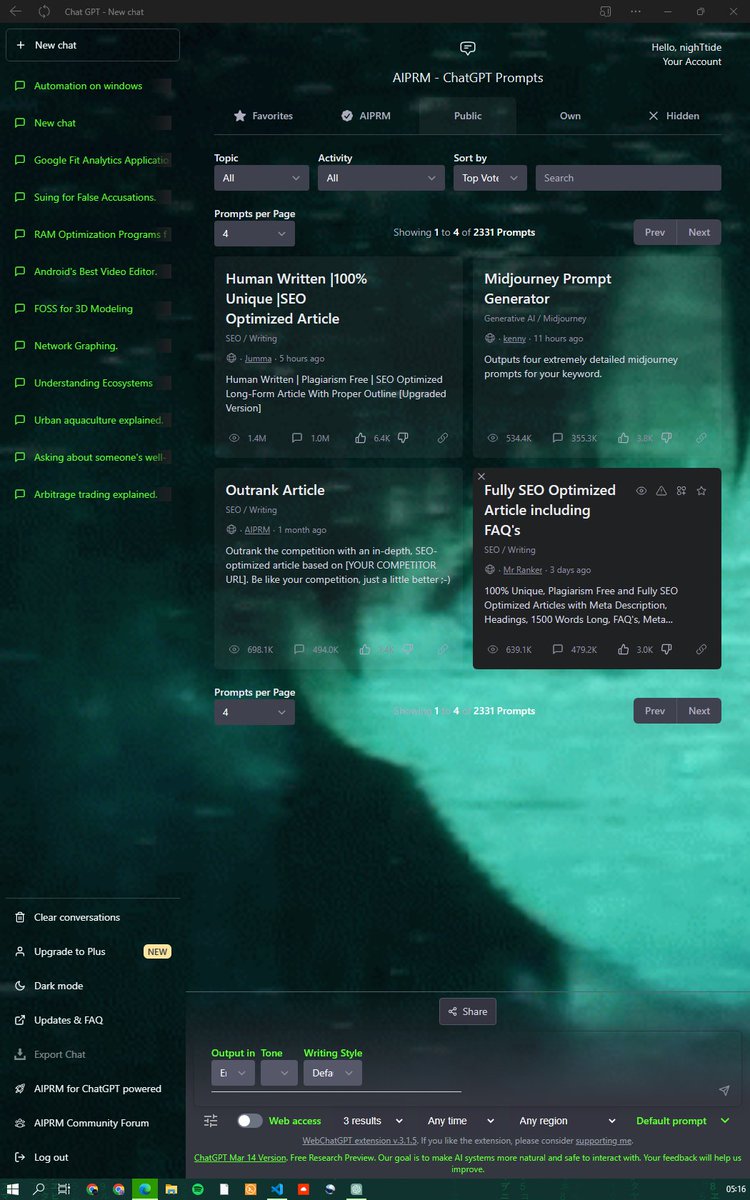750x1200 pixels.
Task: Thumbs up the Outrank Article prompt
Action: [365, 649]
